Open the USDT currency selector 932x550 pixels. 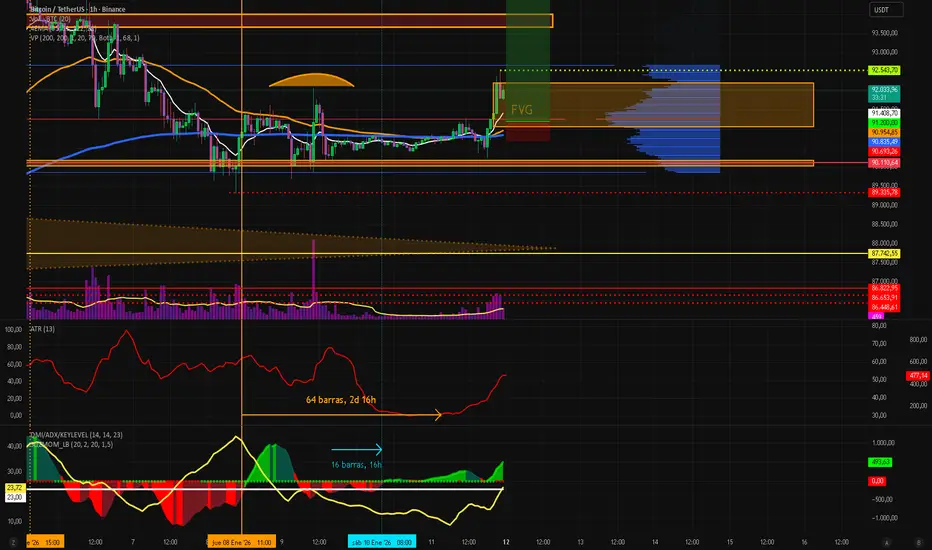click(x=886, y=10)
